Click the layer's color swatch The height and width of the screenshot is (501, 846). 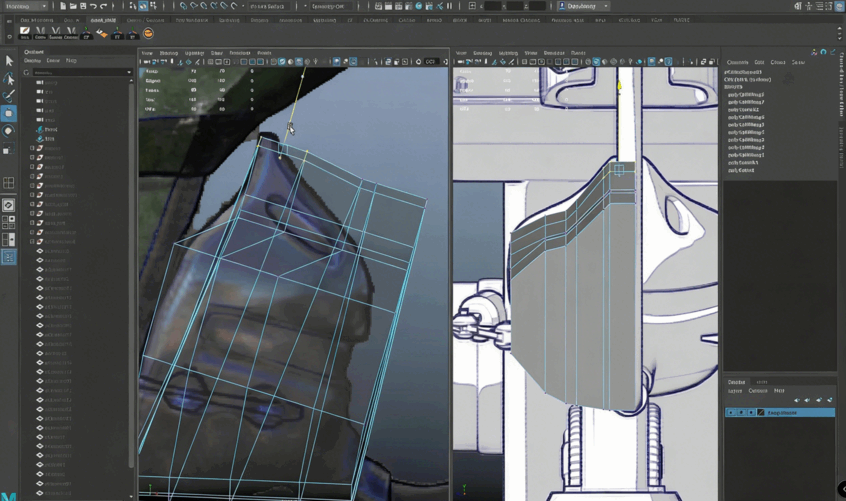(761, 413)
